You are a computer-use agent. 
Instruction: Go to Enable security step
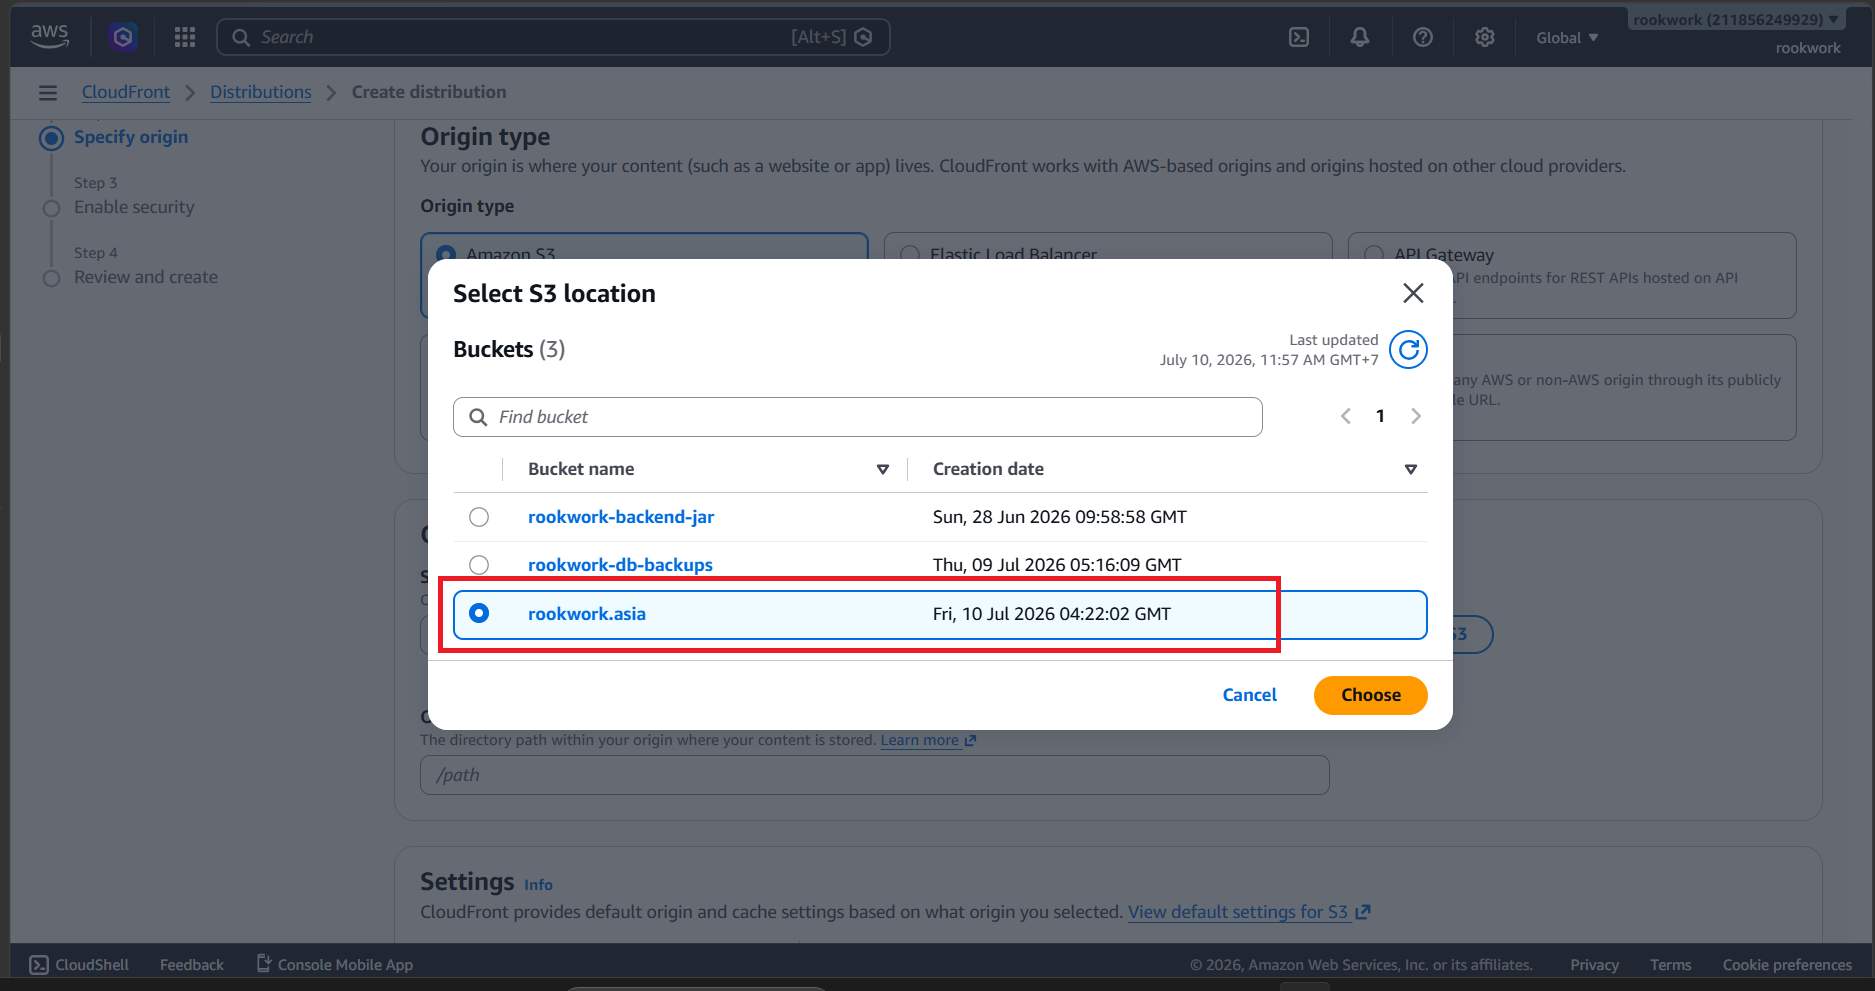tap(134, 207)
